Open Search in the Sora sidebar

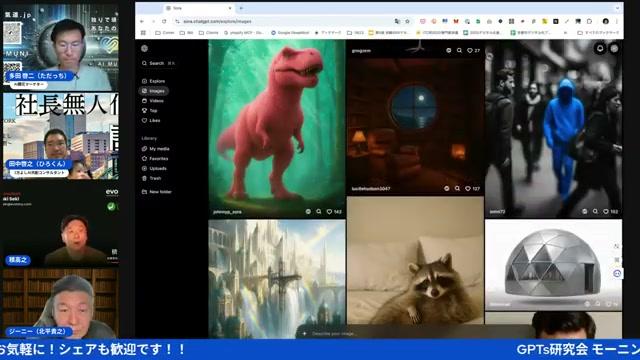(158, 63)
